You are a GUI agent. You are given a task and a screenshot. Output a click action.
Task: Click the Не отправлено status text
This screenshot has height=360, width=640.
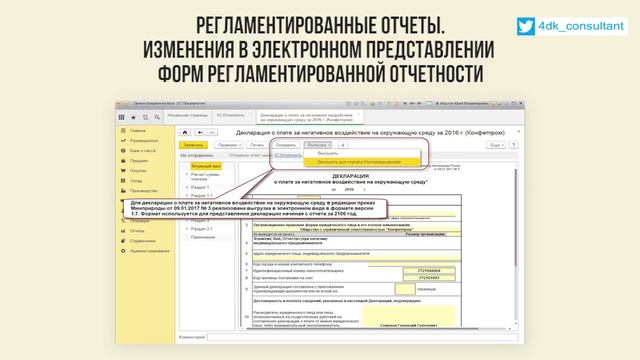pyautogui.click(x=196, y=156)
